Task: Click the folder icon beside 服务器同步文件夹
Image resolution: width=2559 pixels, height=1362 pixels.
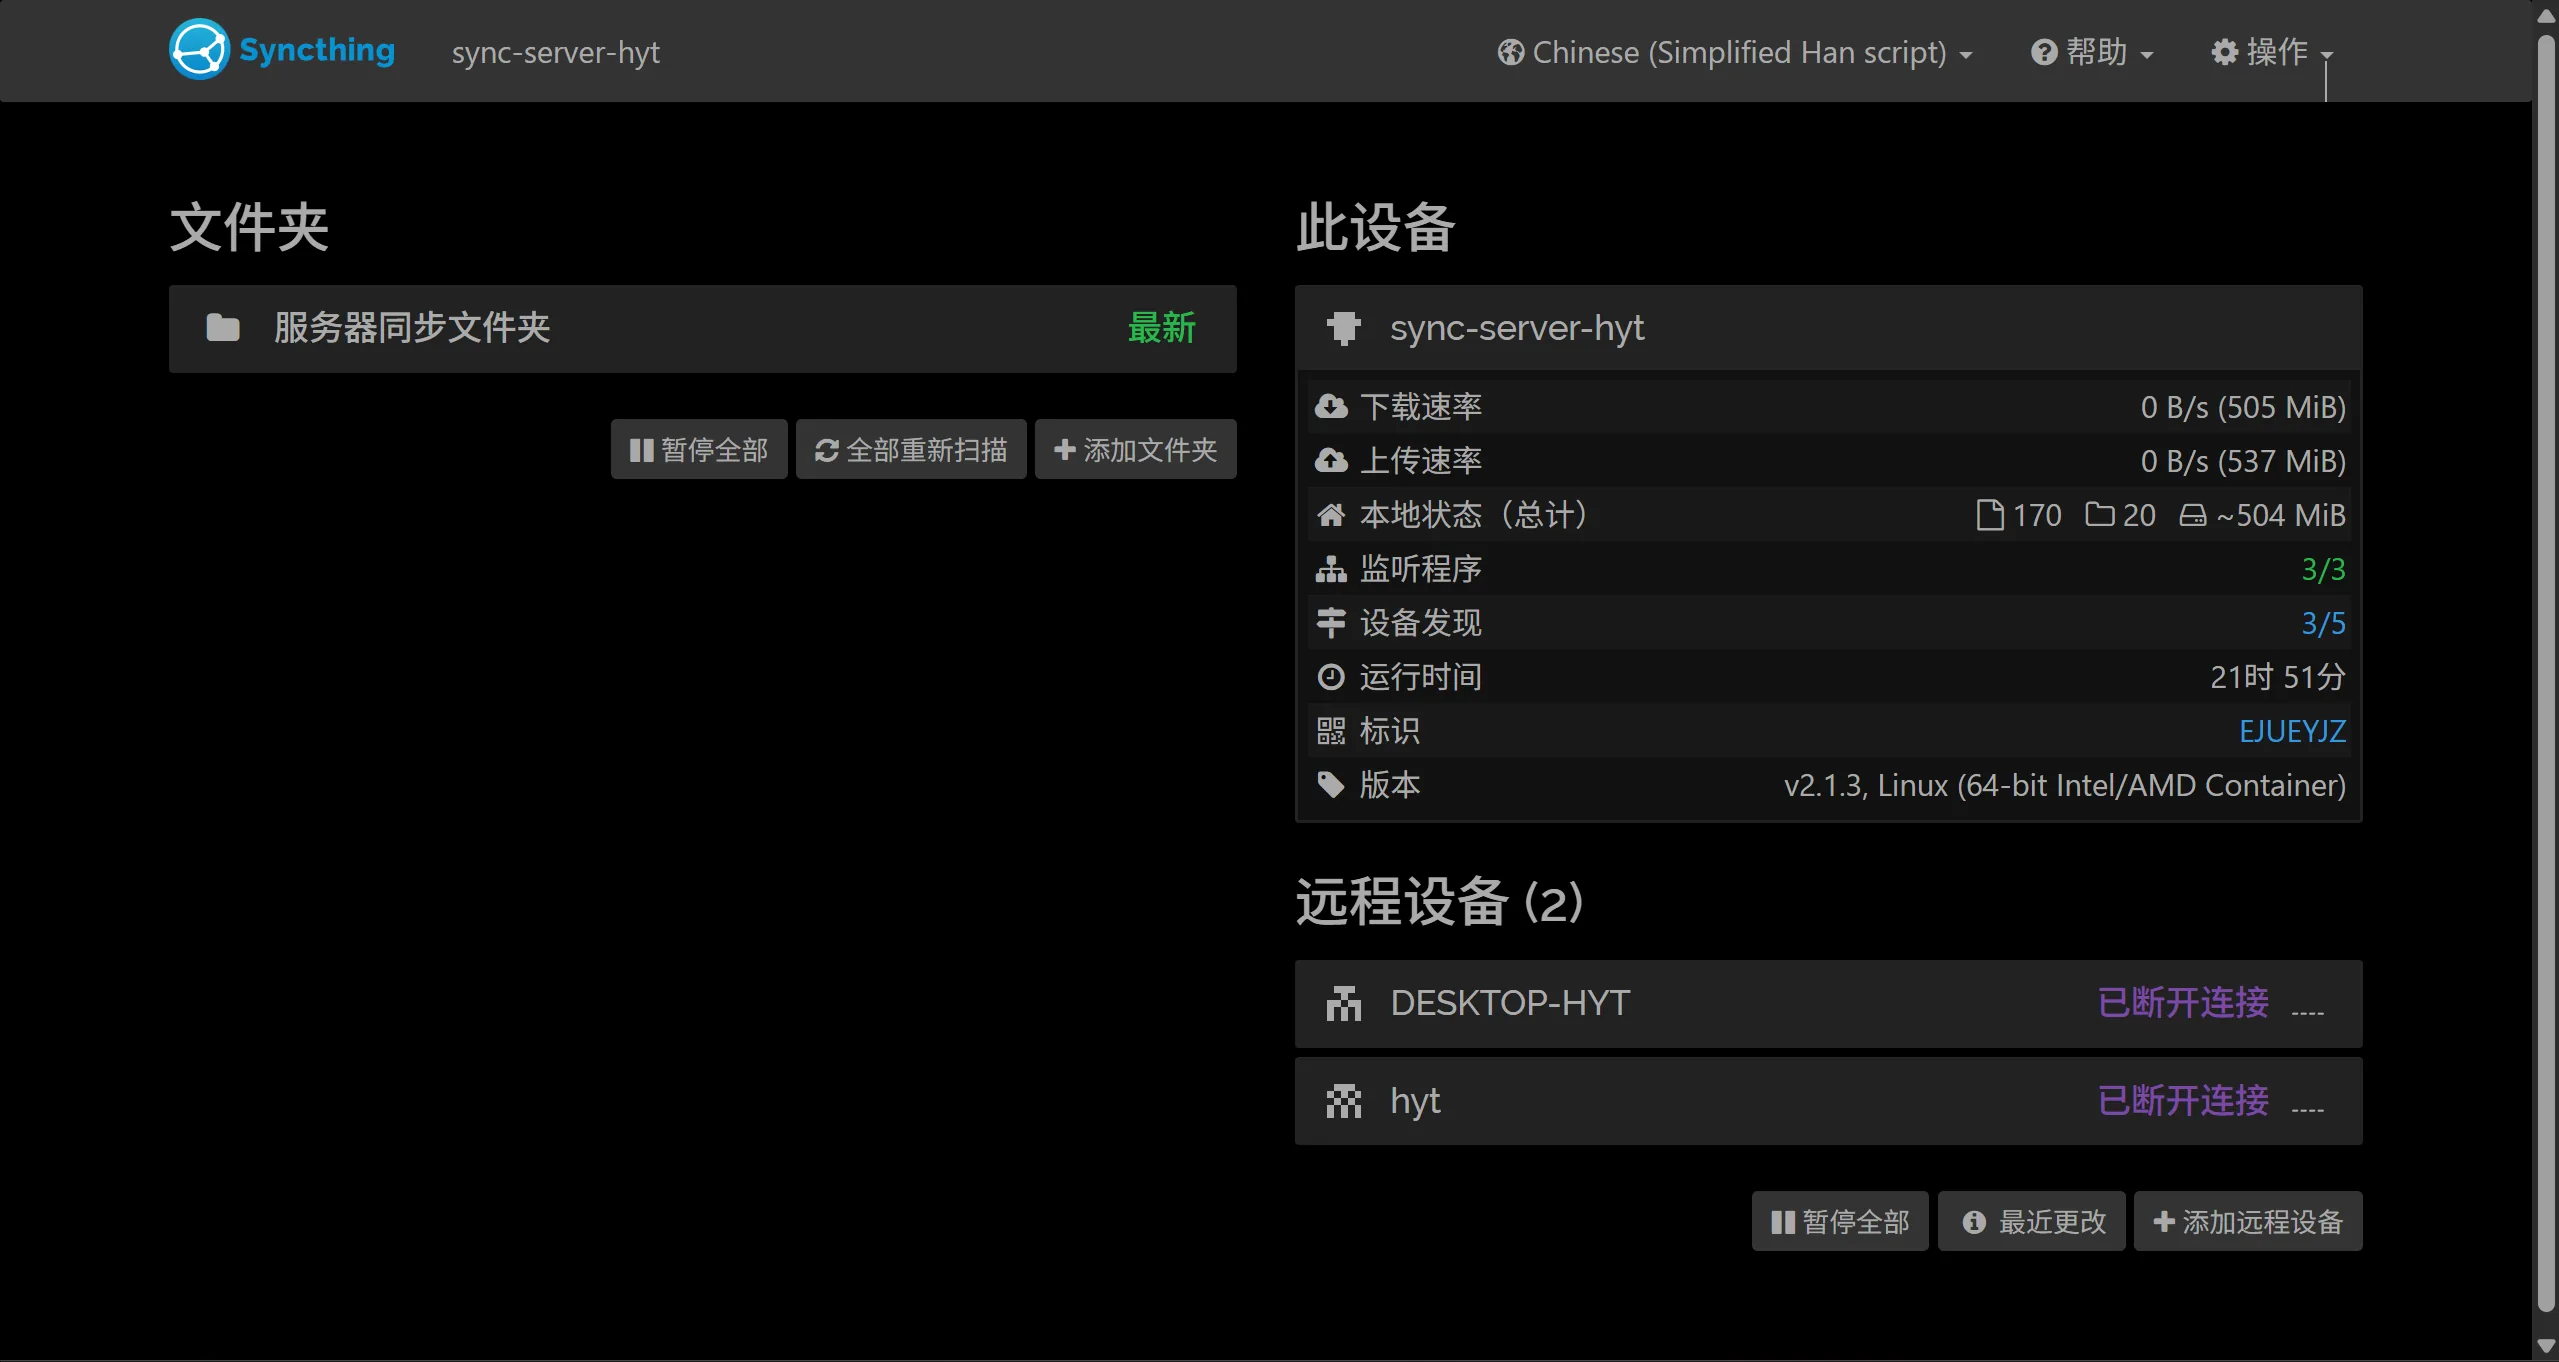Action: point(223,328)
